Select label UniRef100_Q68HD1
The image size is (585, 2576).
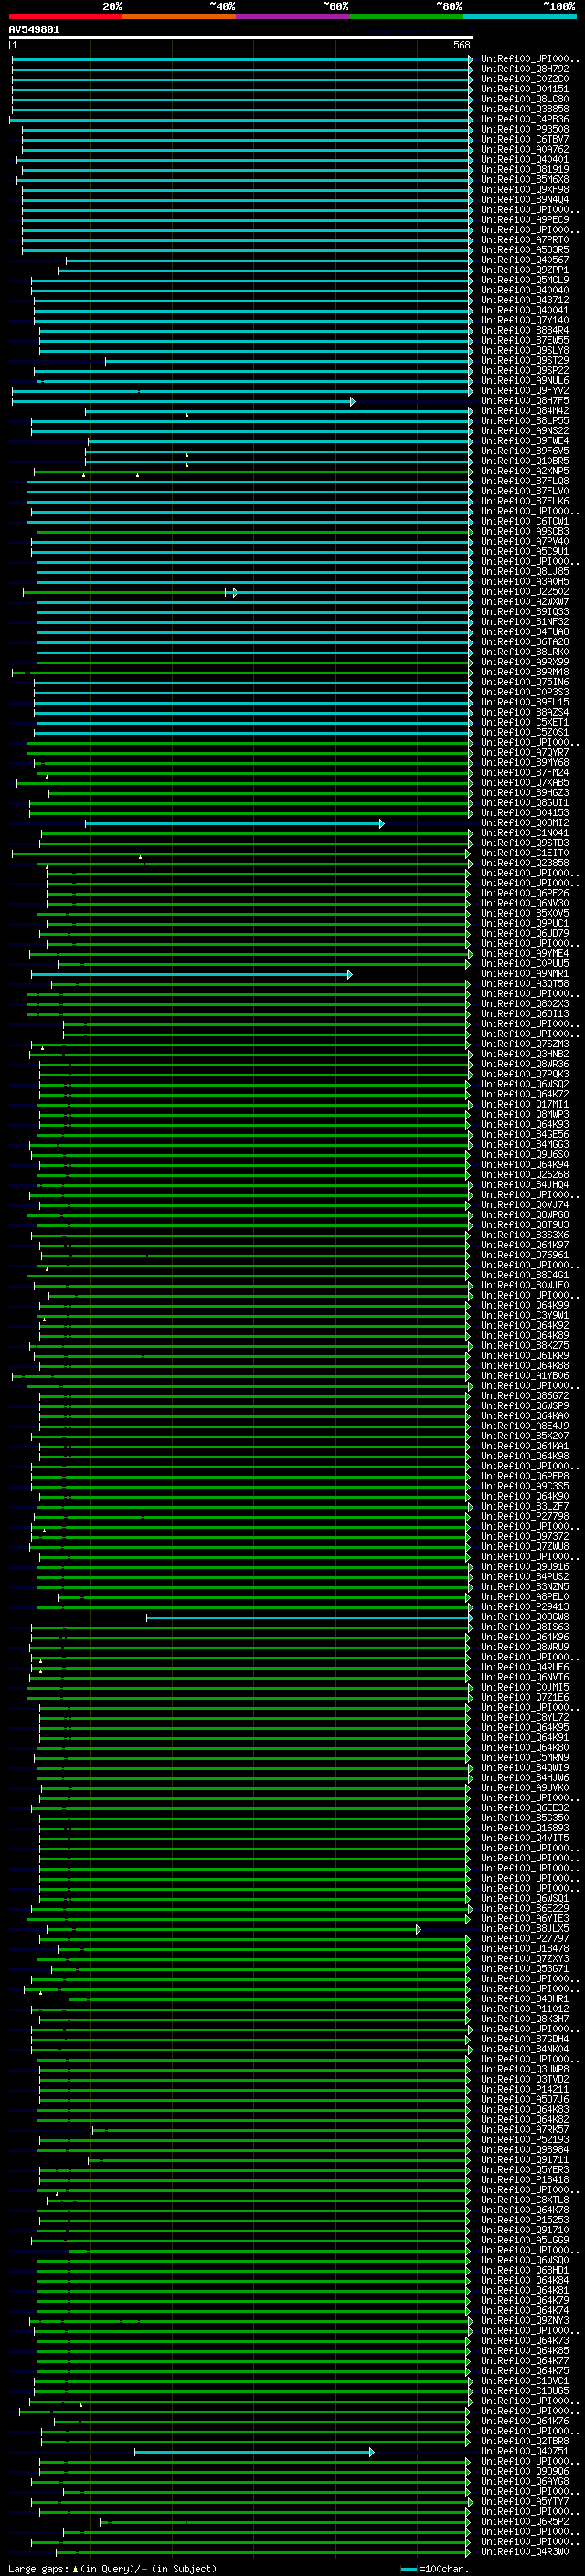525,2270
